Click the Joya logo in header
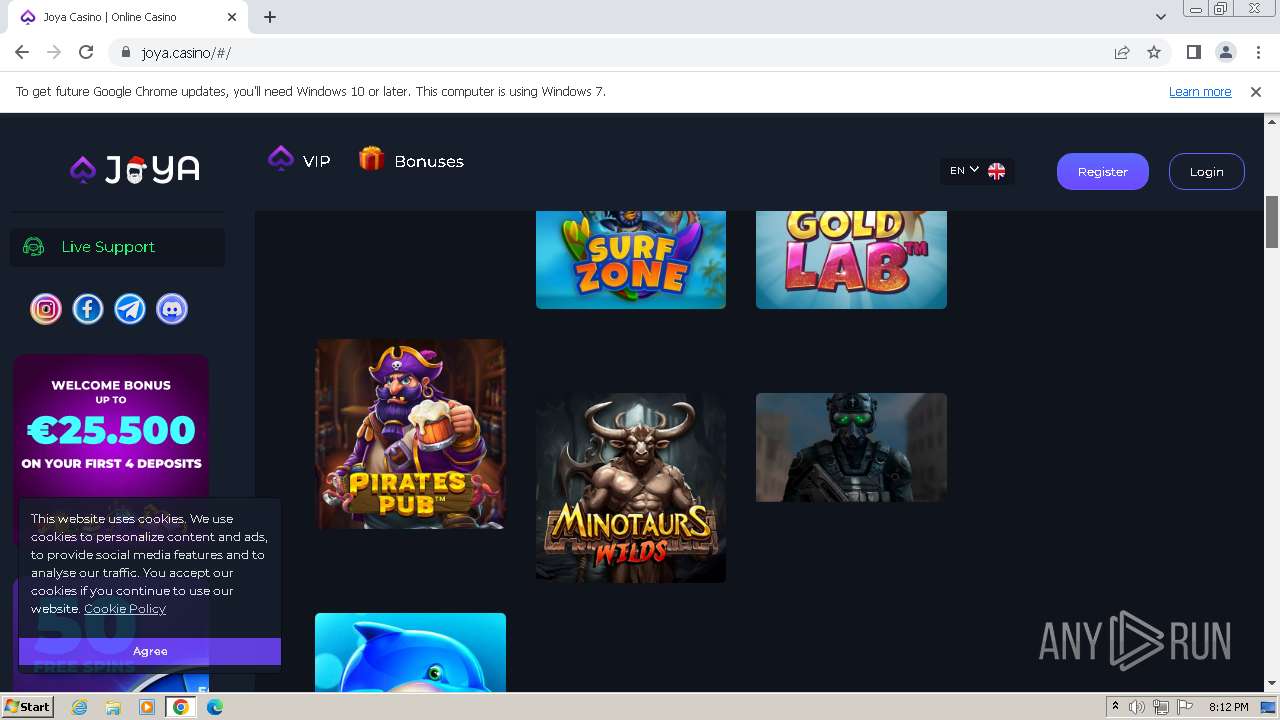The image size is (1280, 720). tap(135, 169)
